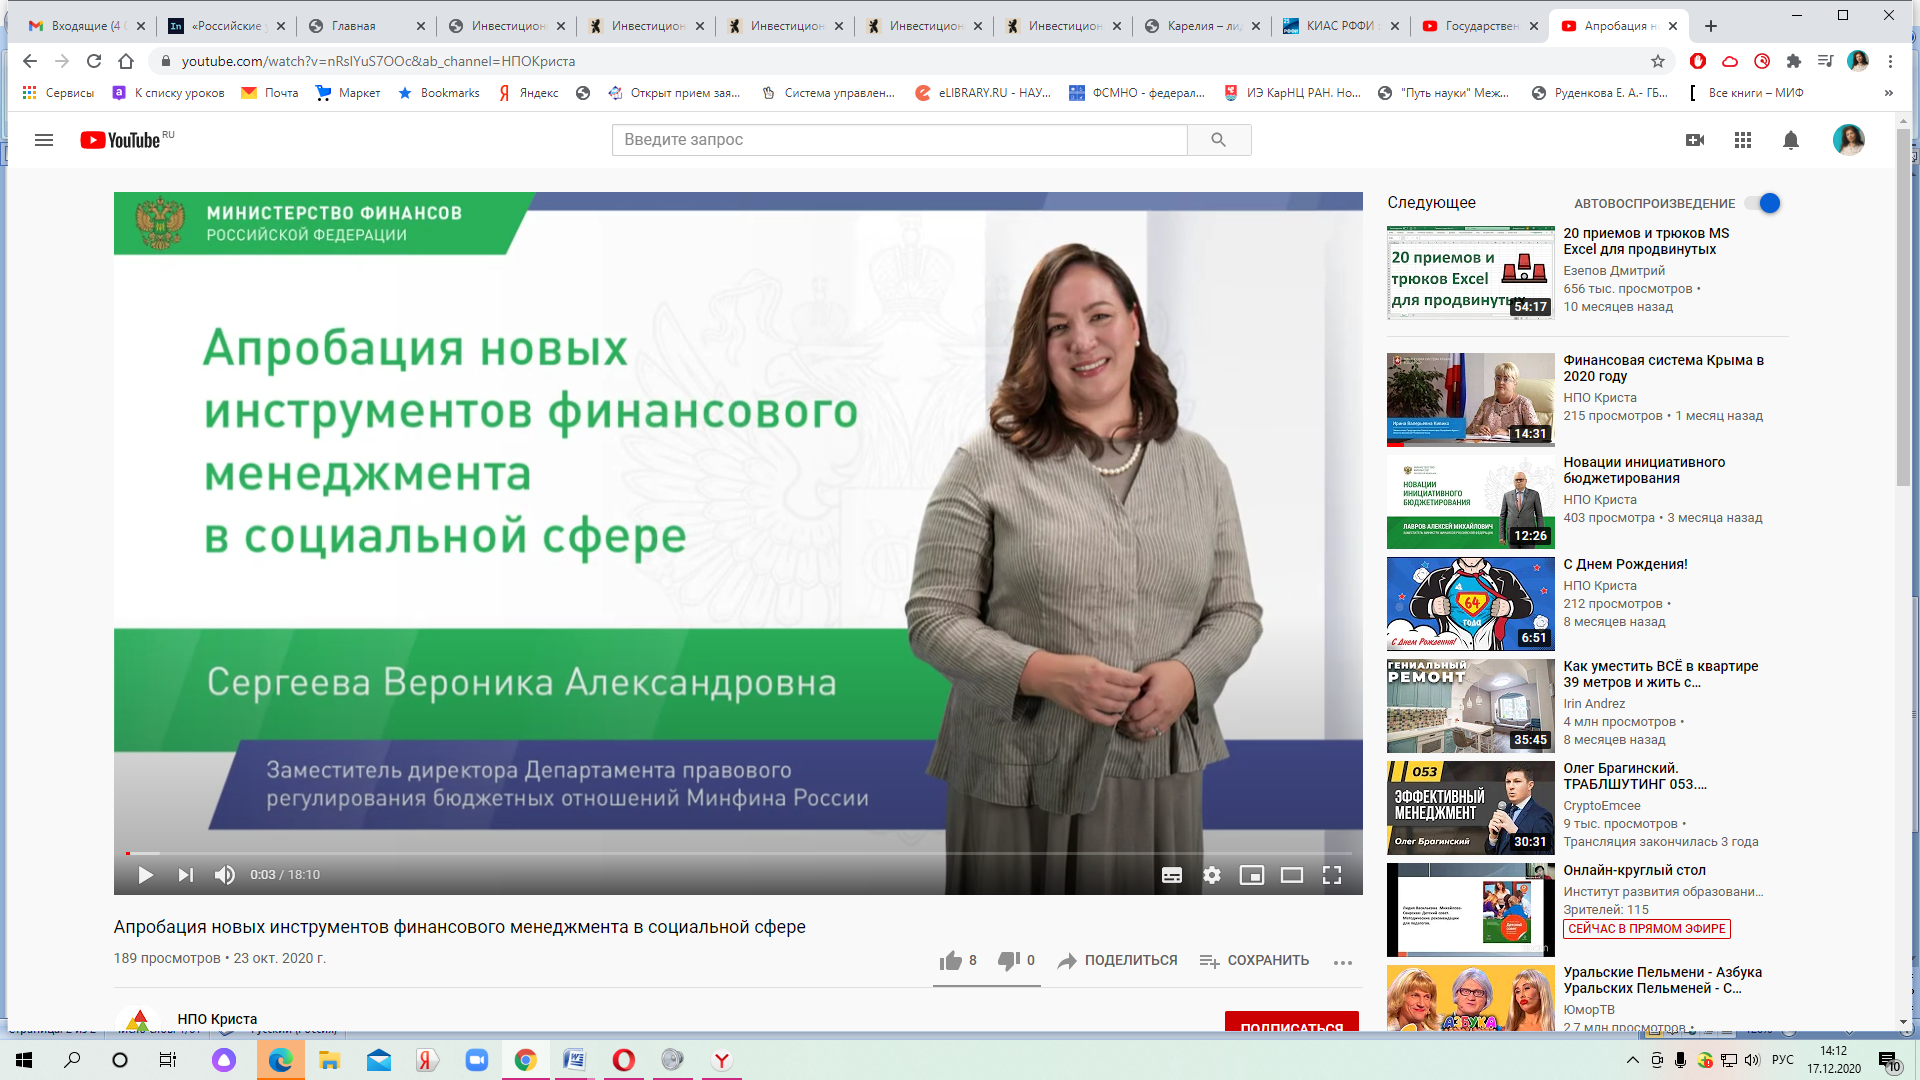This screenshot has width=1920, height=1080.
Task: Switch to miniplayer mode icon
Action: click(x=1252, y=875)
